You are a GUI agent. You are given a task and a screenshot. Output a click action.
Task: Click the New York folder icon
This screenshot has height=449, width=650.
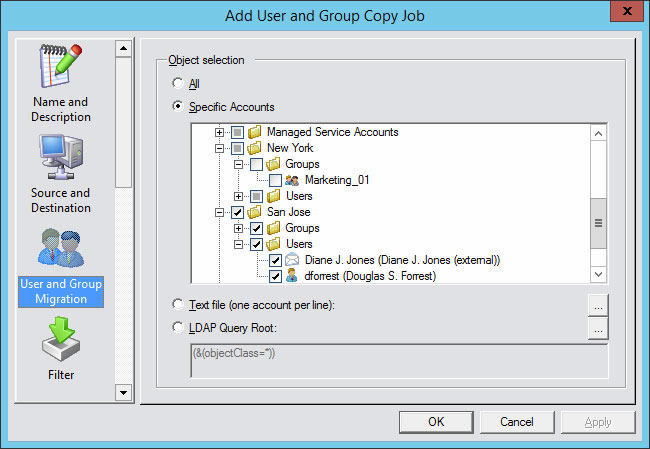point(255,148)
